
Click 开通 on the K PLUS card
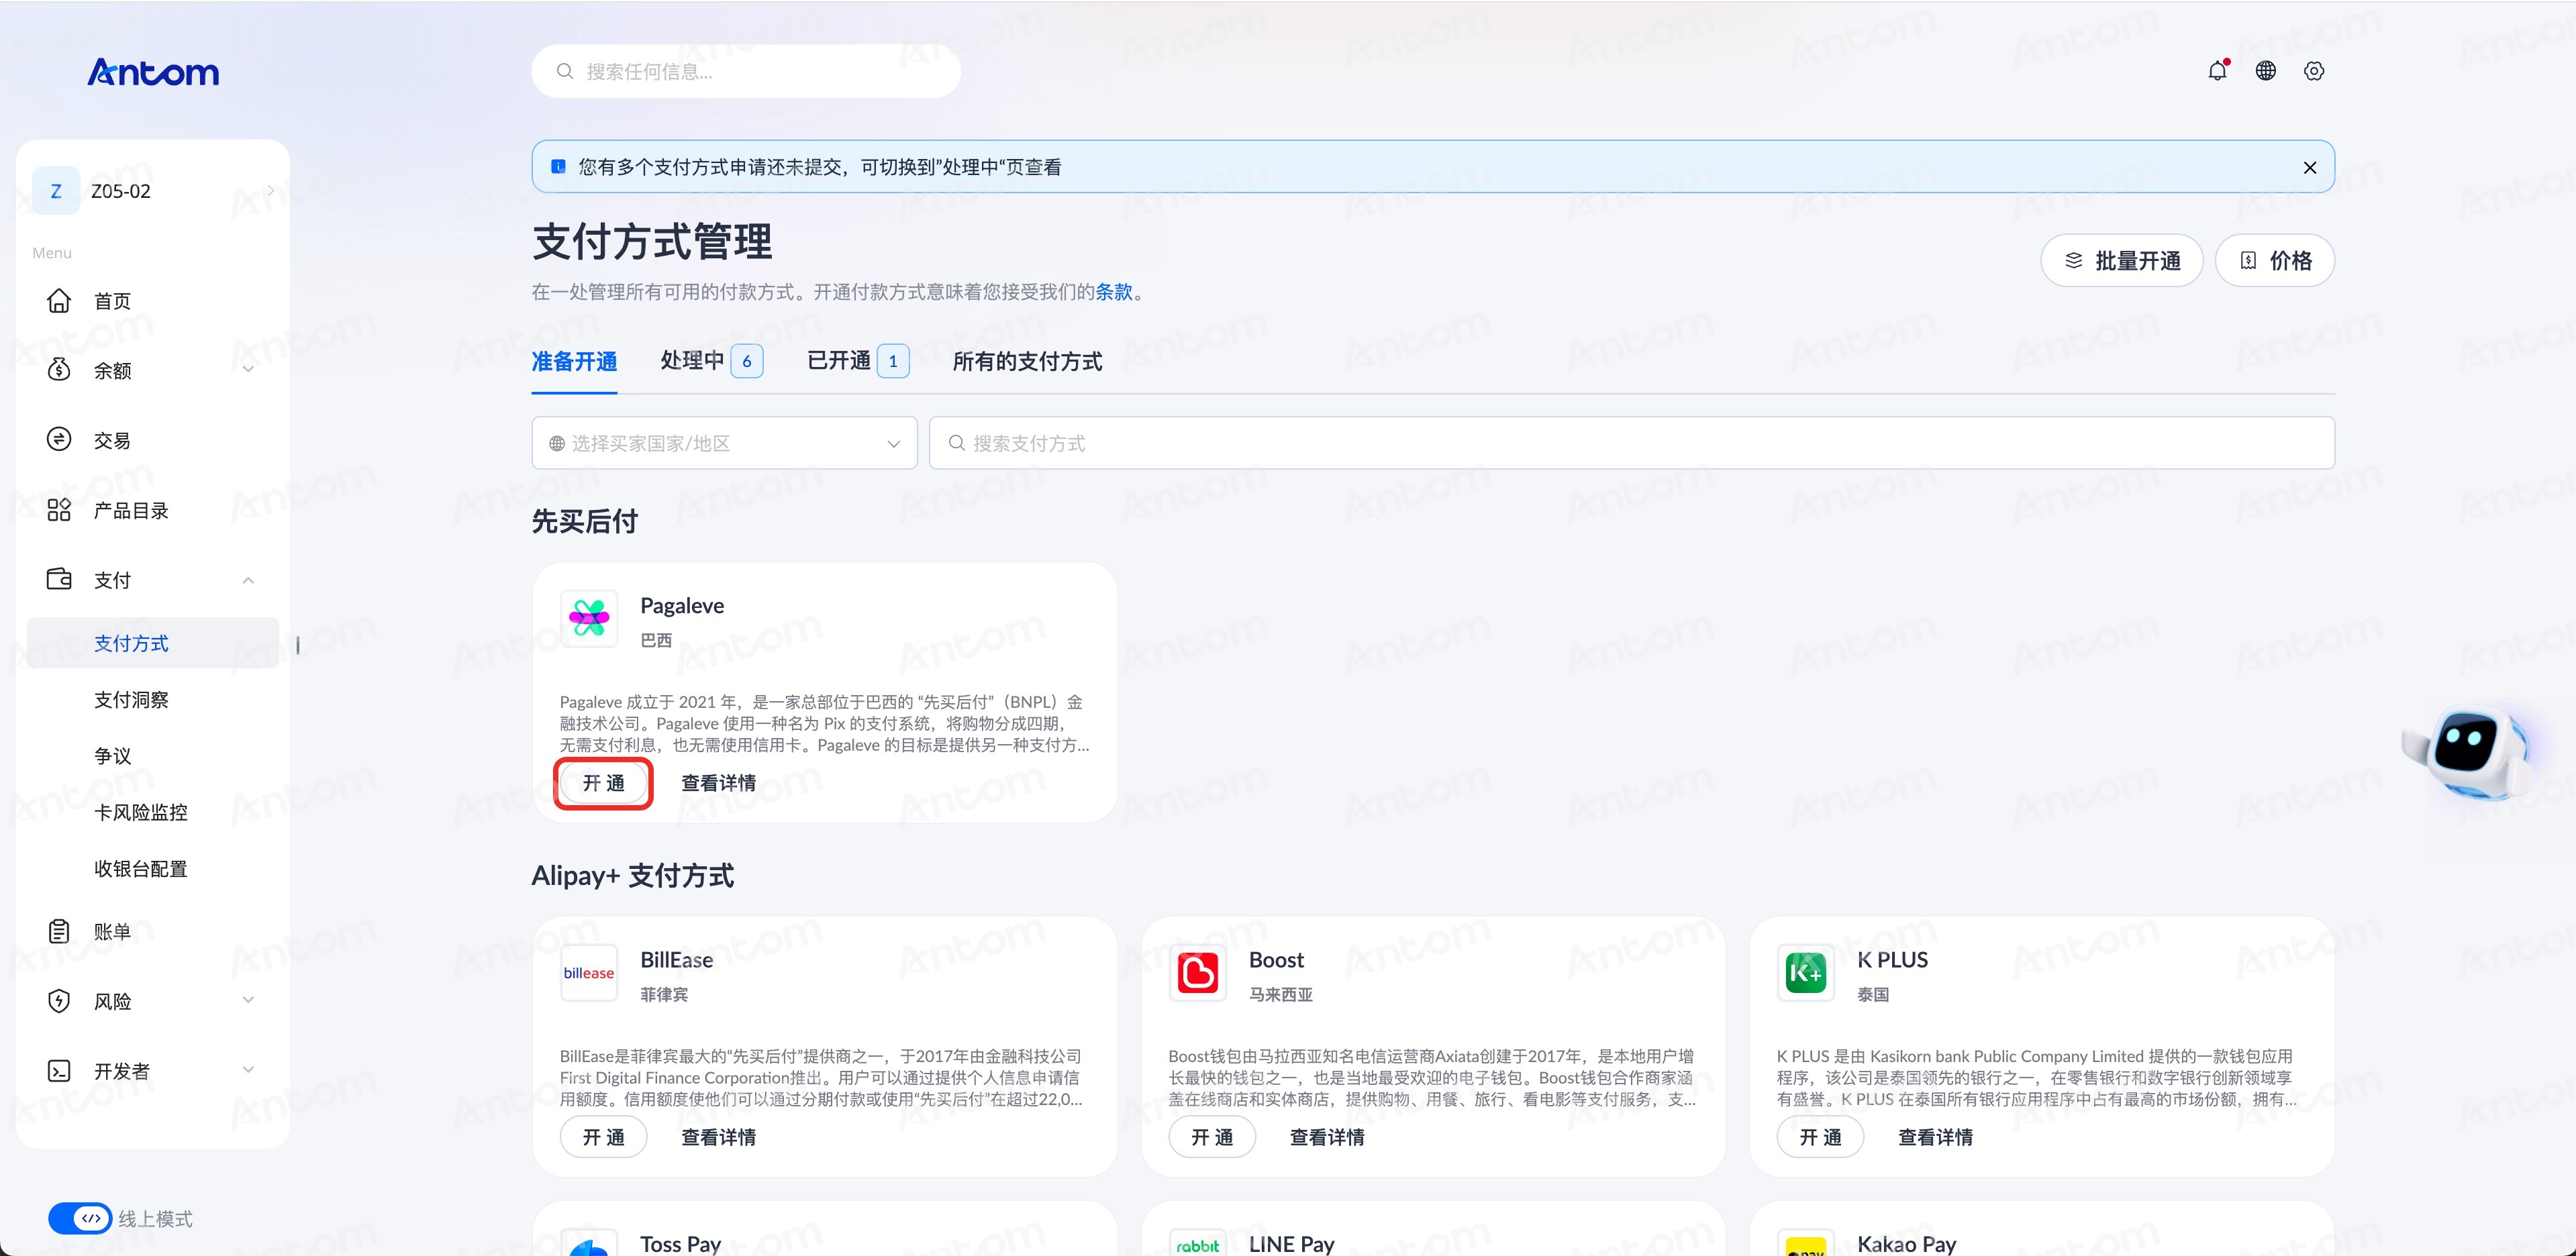(x=1820, y=1137)
